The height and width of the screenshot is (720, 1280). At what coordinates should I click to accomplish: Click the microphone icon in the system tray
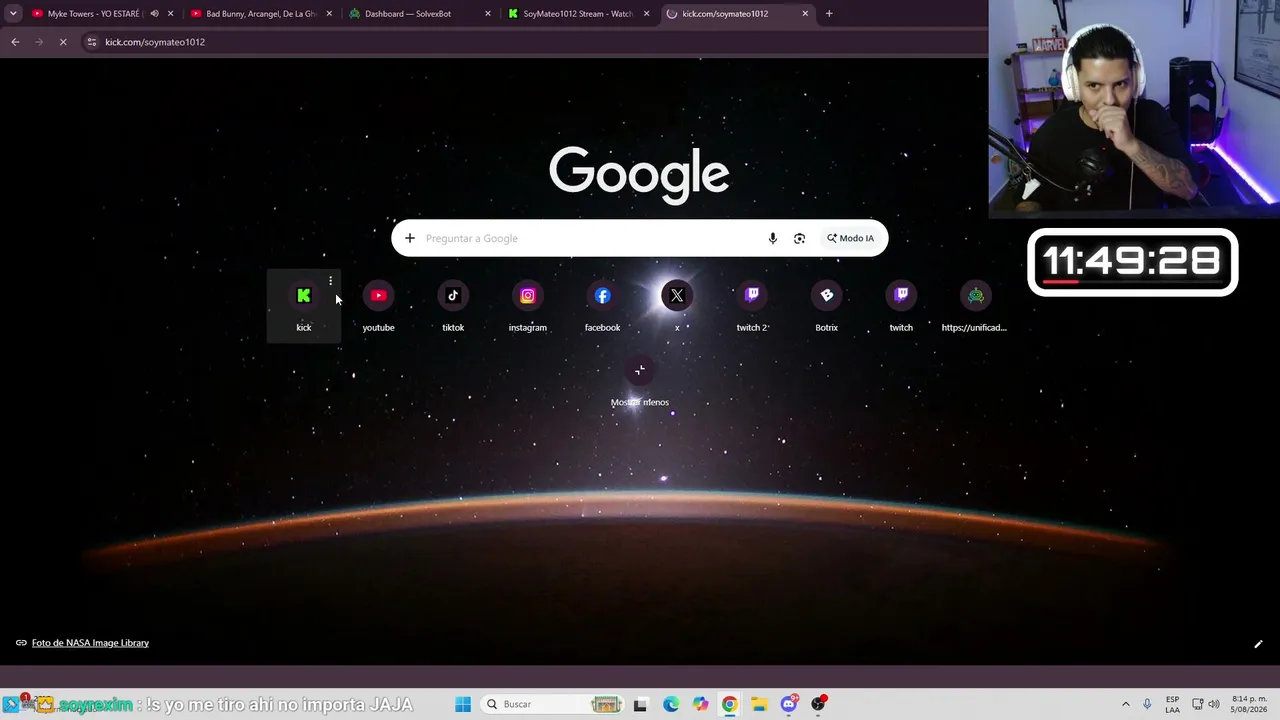click(1147, 704)
